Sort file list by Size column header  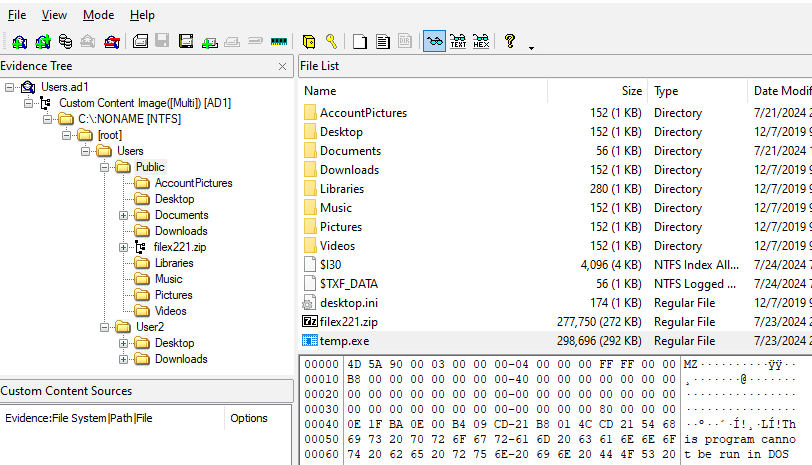click(x=631, y=91)
